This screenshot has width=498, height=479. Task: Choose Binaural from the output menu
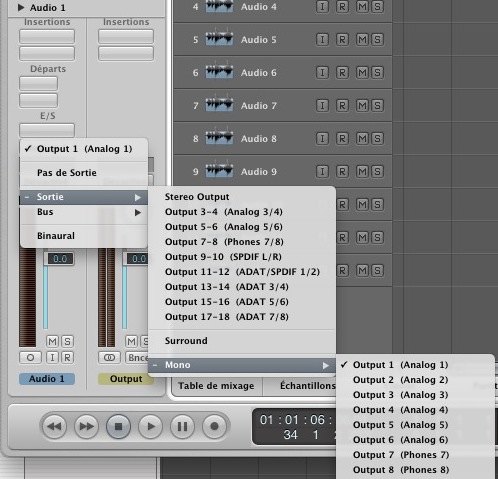coord(84,236)
